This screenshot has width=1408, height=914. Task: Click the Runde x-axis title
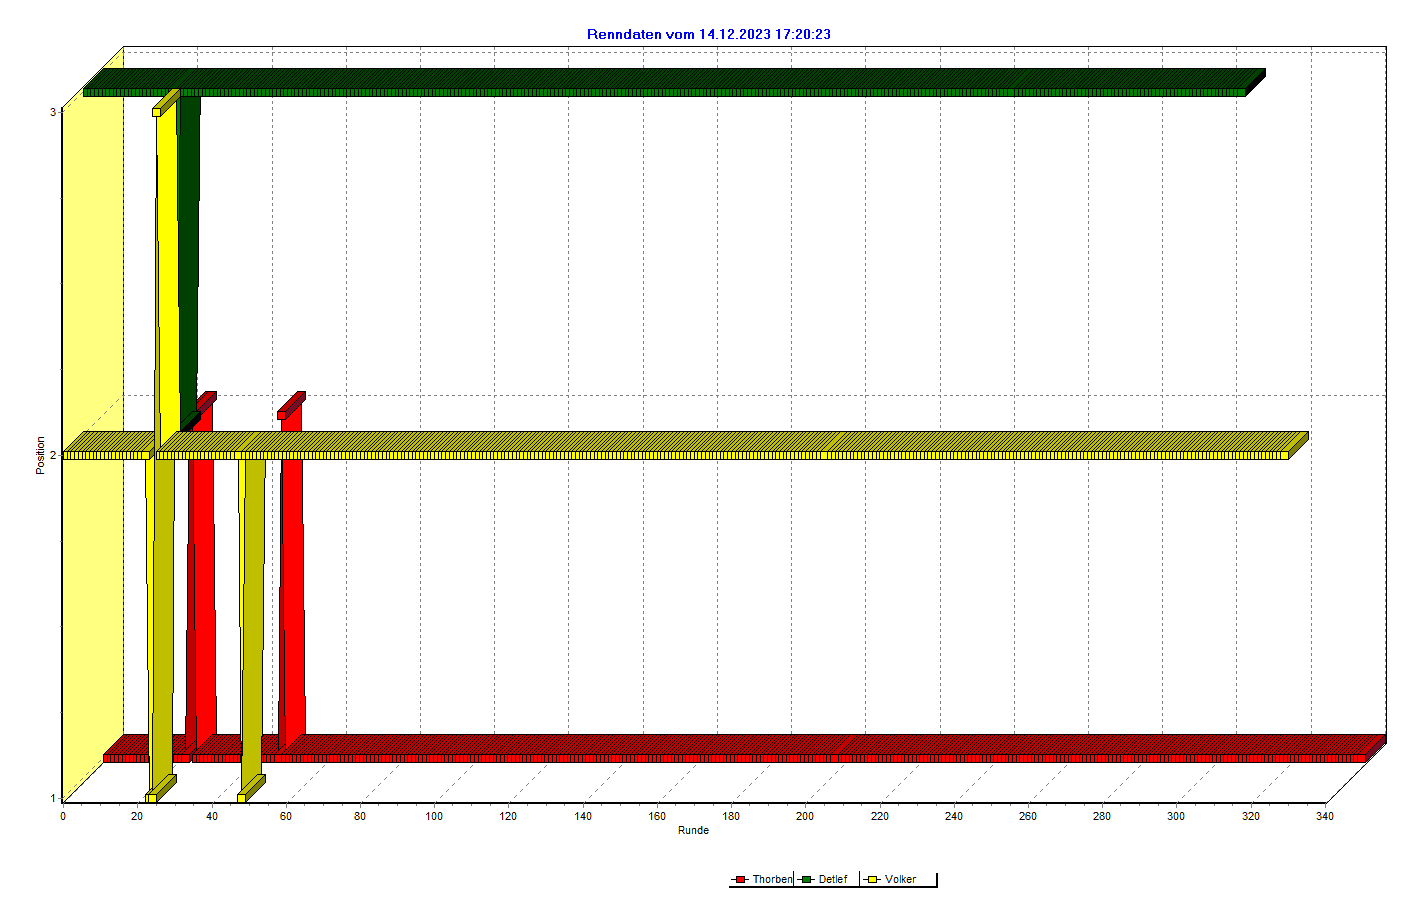pos(693,830)
